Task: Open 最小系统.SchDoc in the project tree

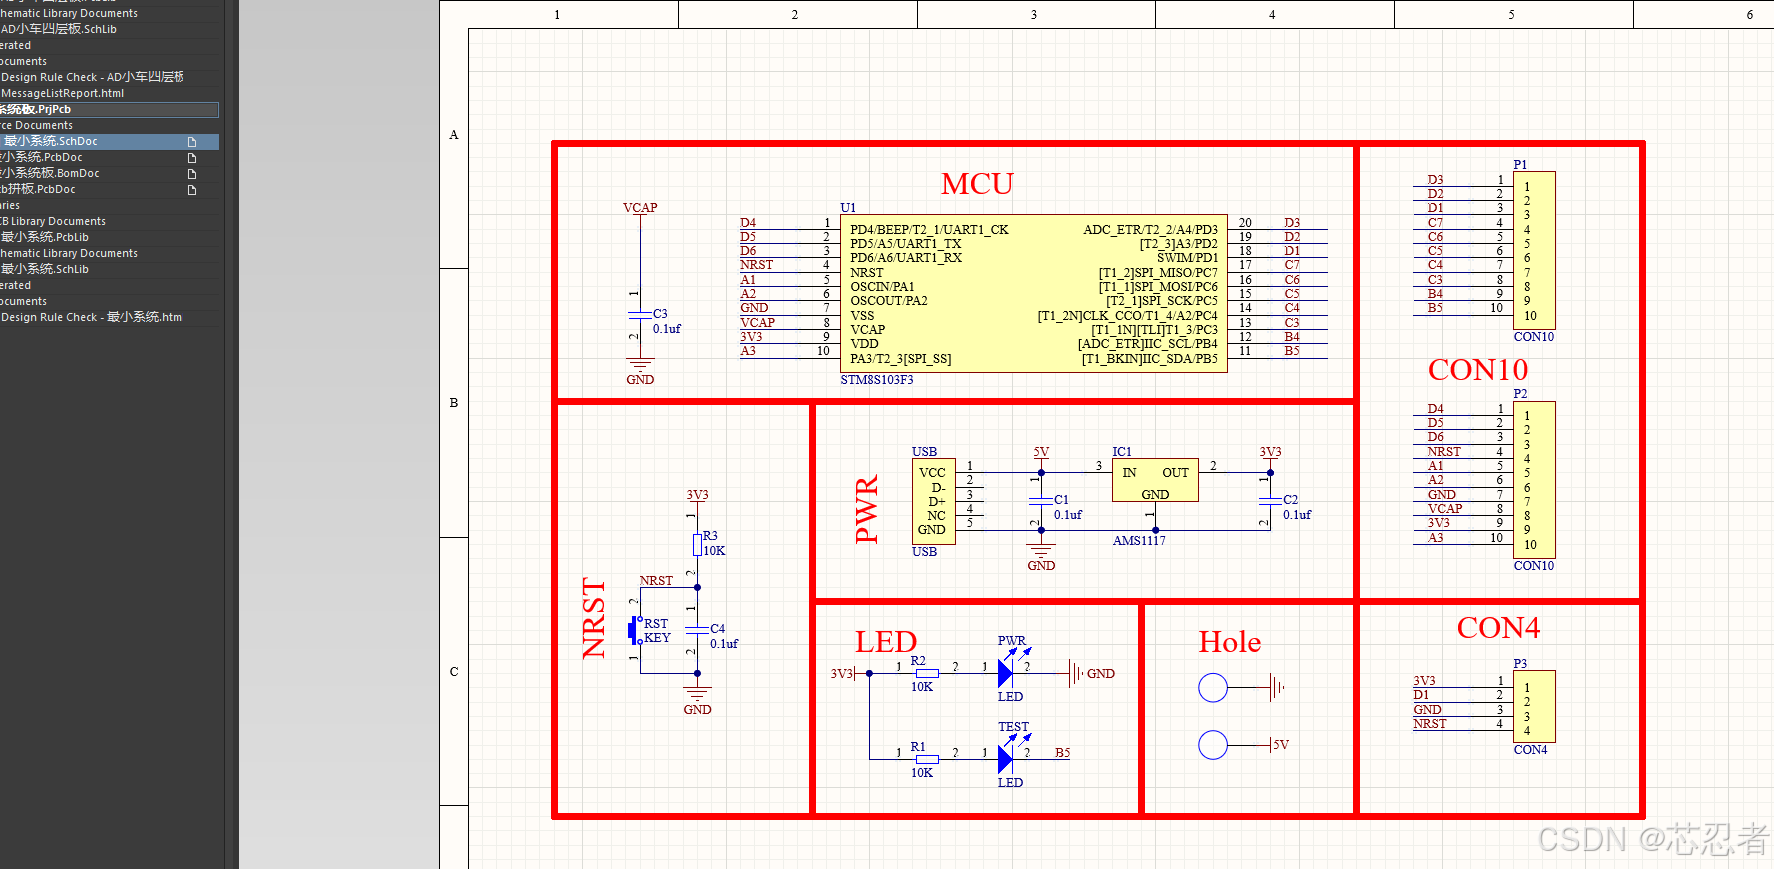Action: click(51, 142)
